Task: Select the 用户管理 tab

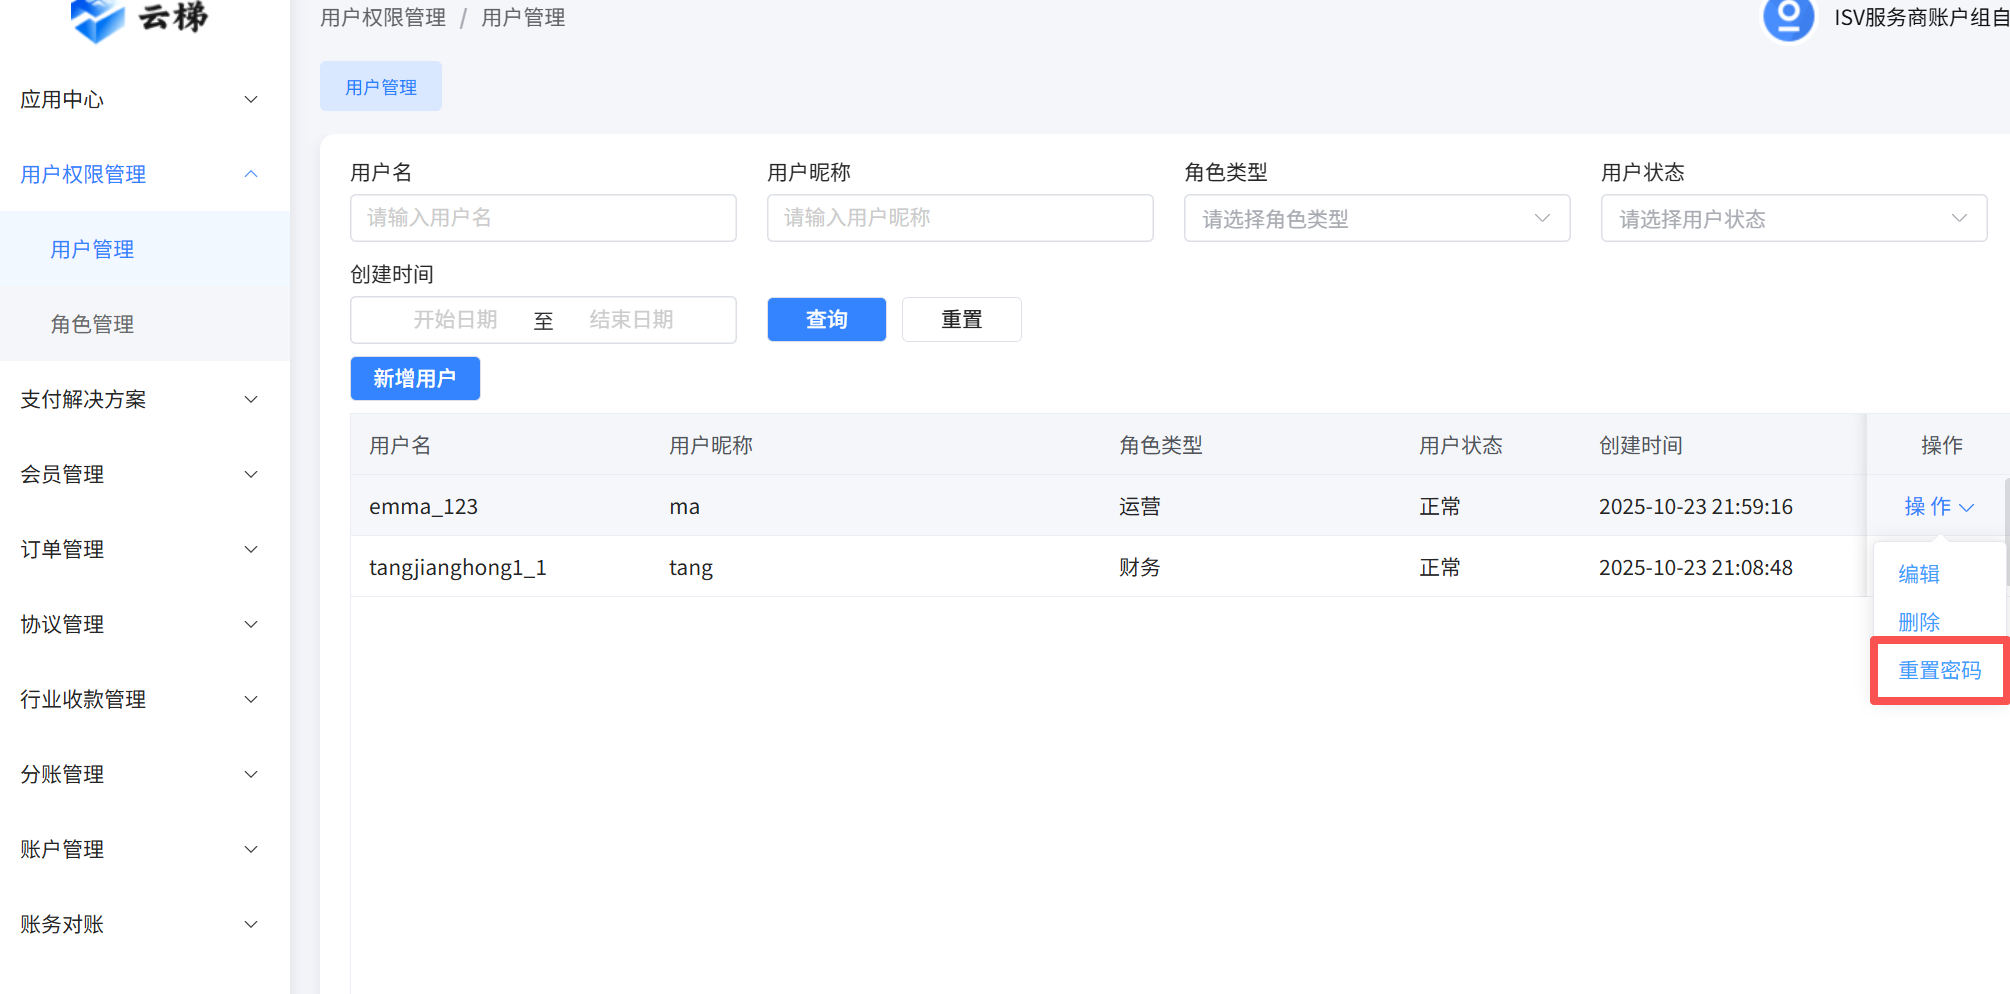Action: tap(380, 87)
